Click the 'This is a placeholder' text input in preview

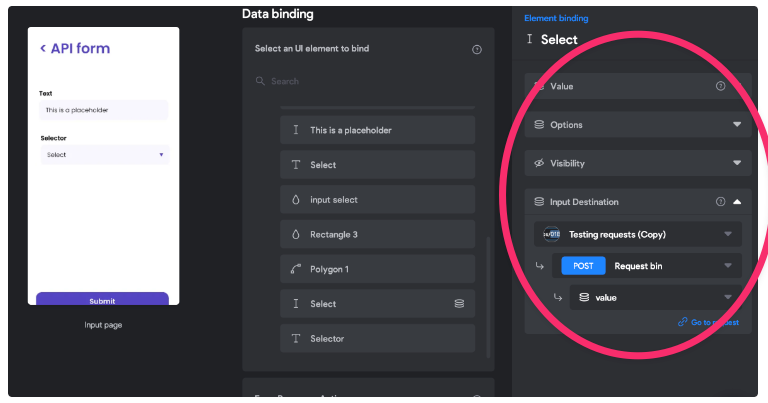pos(103,110)
